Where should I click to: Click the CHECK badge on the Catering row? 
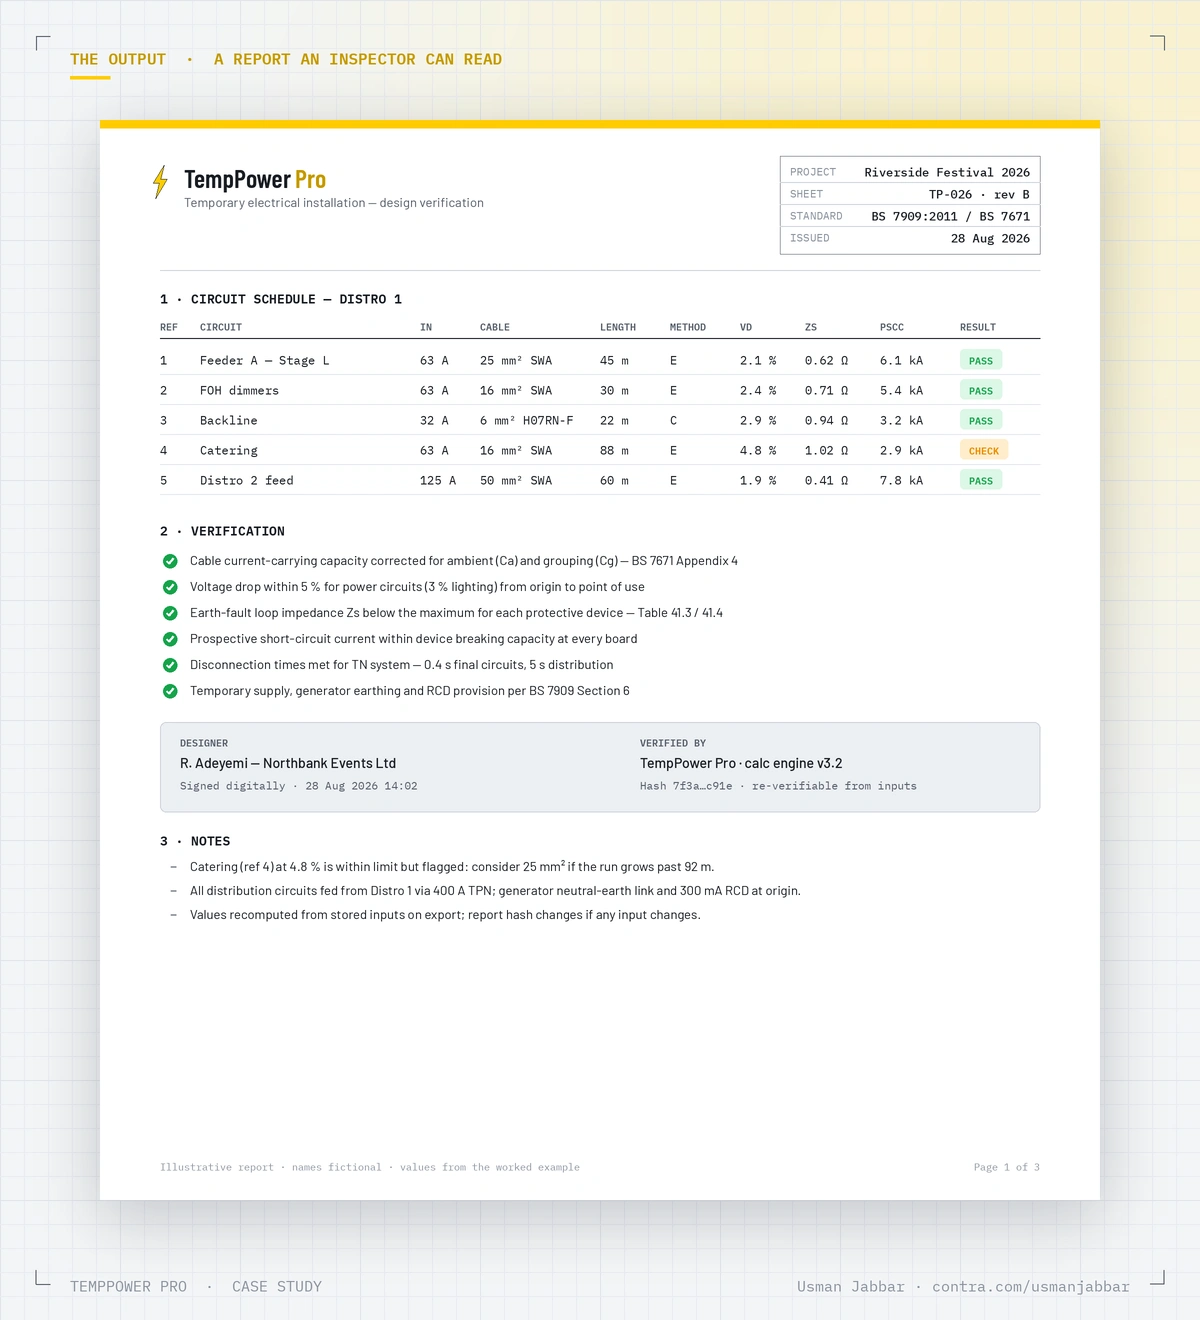coord(984,450)
